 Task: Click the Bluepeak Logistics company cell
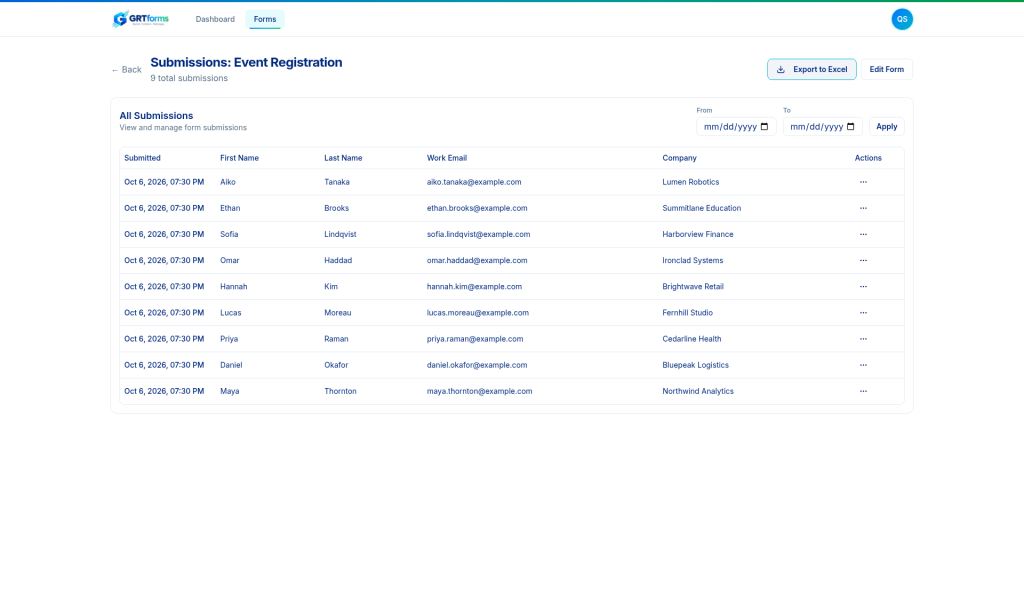point(696,365)
